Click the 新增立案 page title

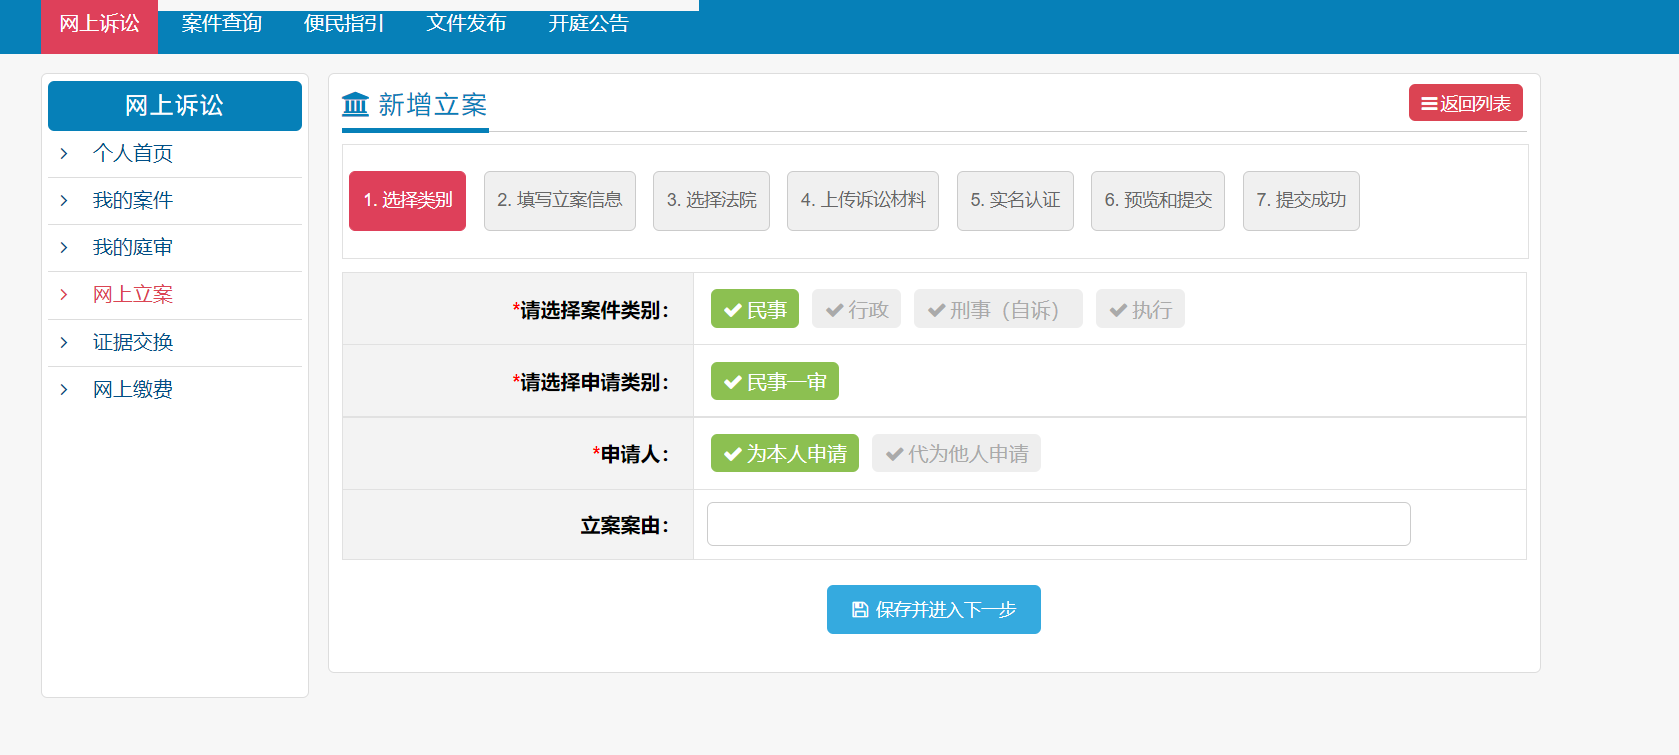pyautogui.click(x=433, y=105)
